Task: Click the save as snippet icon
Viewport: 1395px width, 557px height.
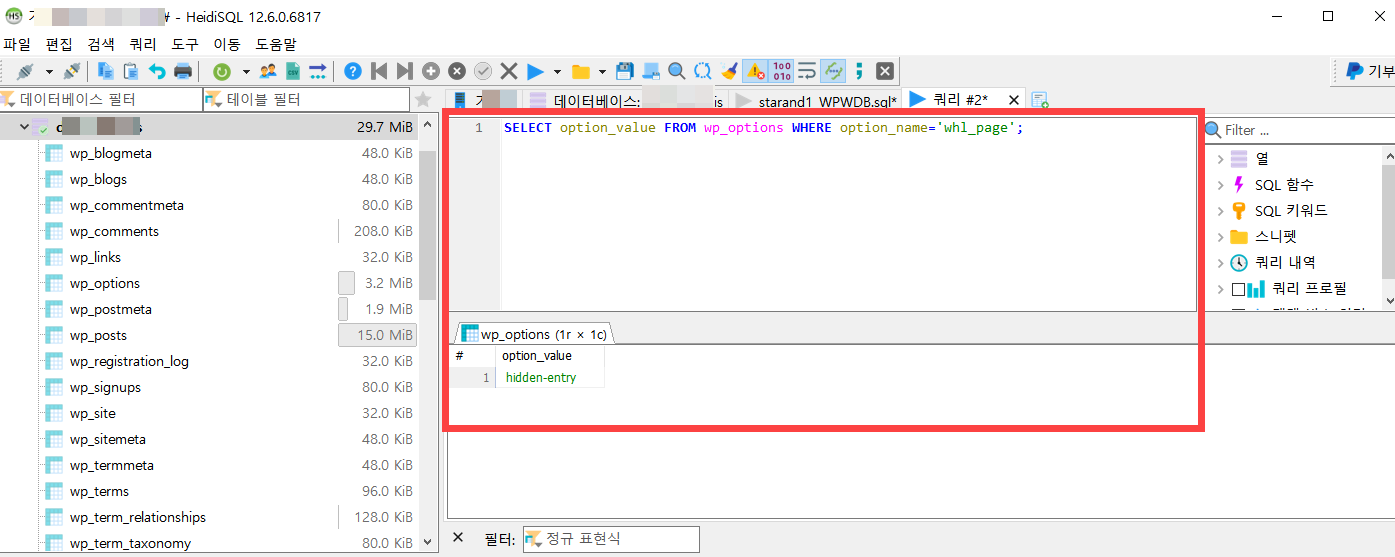Action: pyautogui.click(x=651, y=71)
